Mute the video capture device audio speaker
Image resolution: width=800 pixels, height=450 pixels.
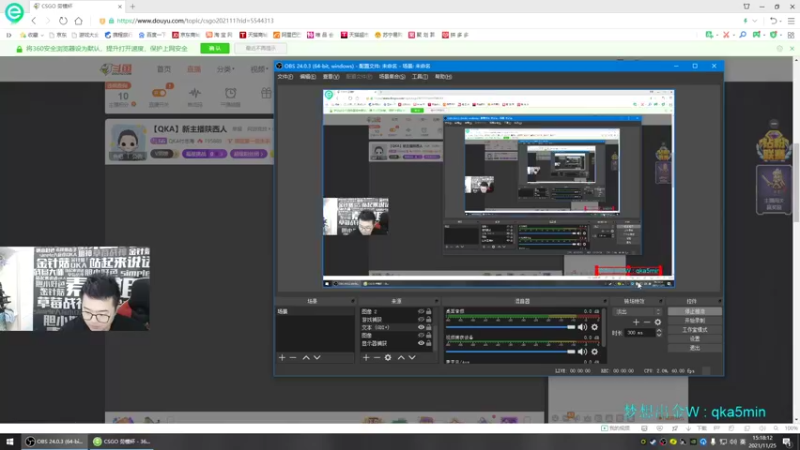click(x=583, y=352)
